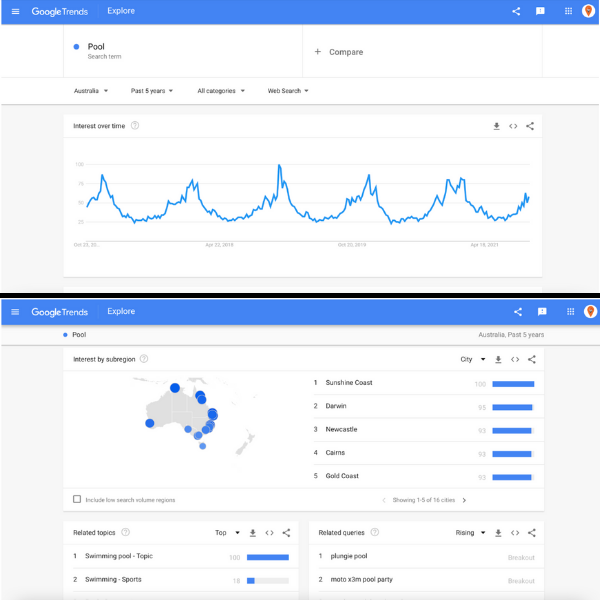Click Google Trends logo in top header
The image size is (600, 600).
tap(60, 11)
